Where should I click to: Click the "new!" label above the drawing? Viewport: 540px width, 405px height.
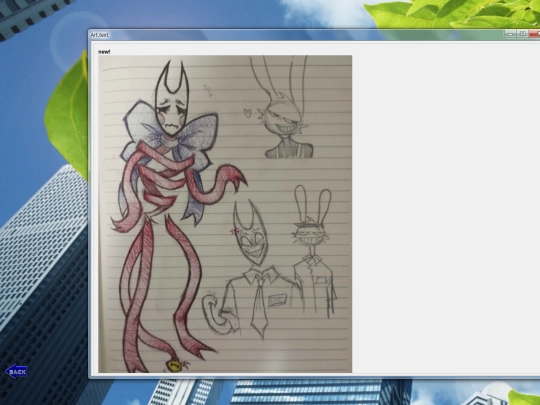pos(104,52)
